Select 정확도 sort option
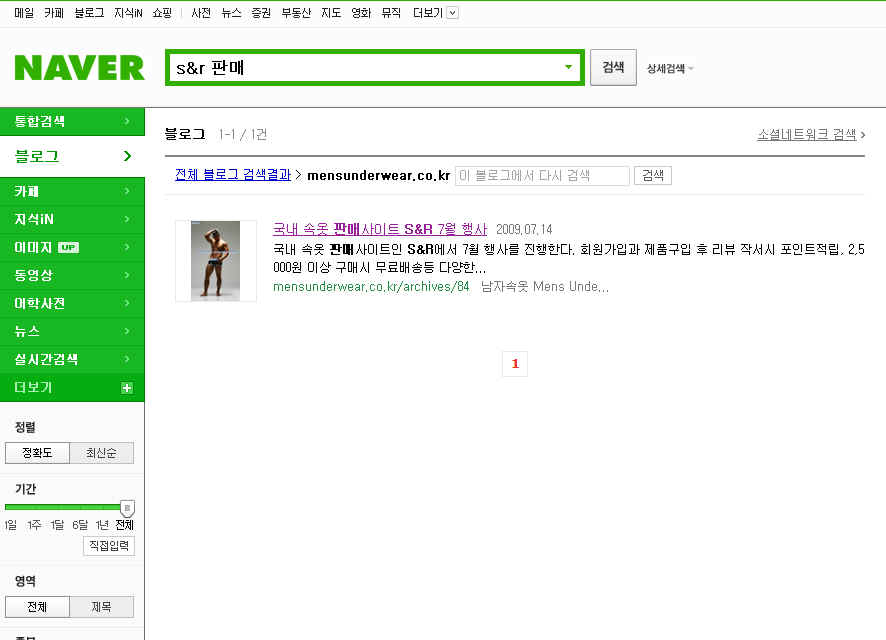The width and height of the screenshot is (886, 640). point(37,453)
